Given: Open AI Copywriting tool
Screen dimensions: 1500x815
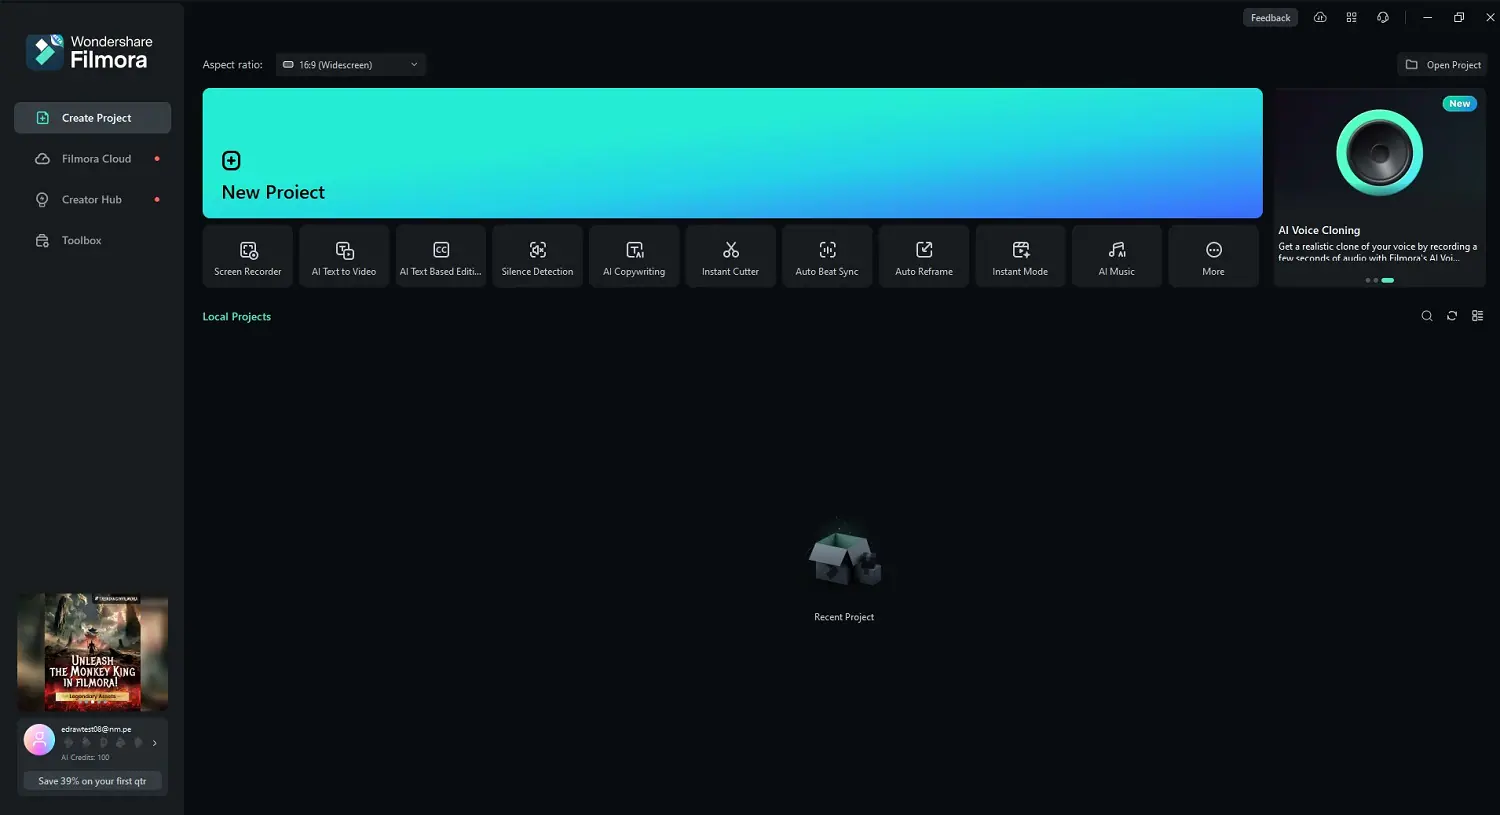Looking at the screenshot, I should click(x=634, y=257).
